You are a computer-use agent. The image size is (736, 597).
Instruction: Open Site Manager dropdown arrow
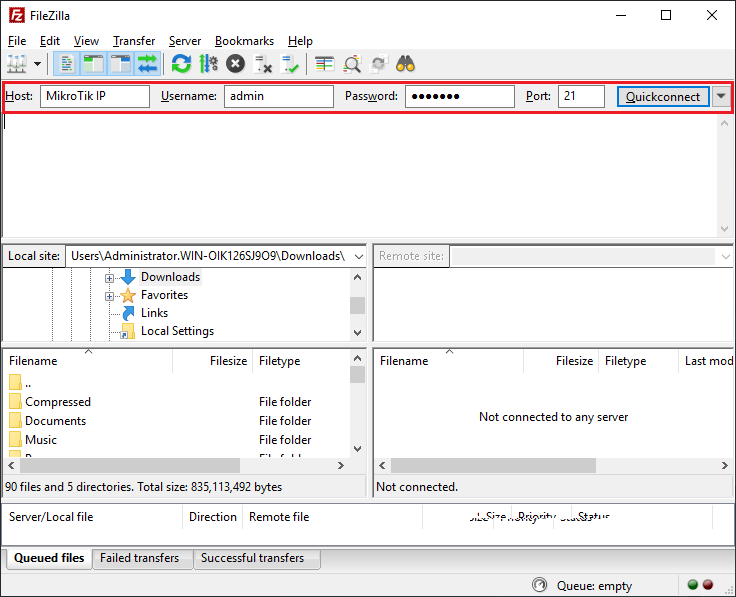[x=38, y=64]
